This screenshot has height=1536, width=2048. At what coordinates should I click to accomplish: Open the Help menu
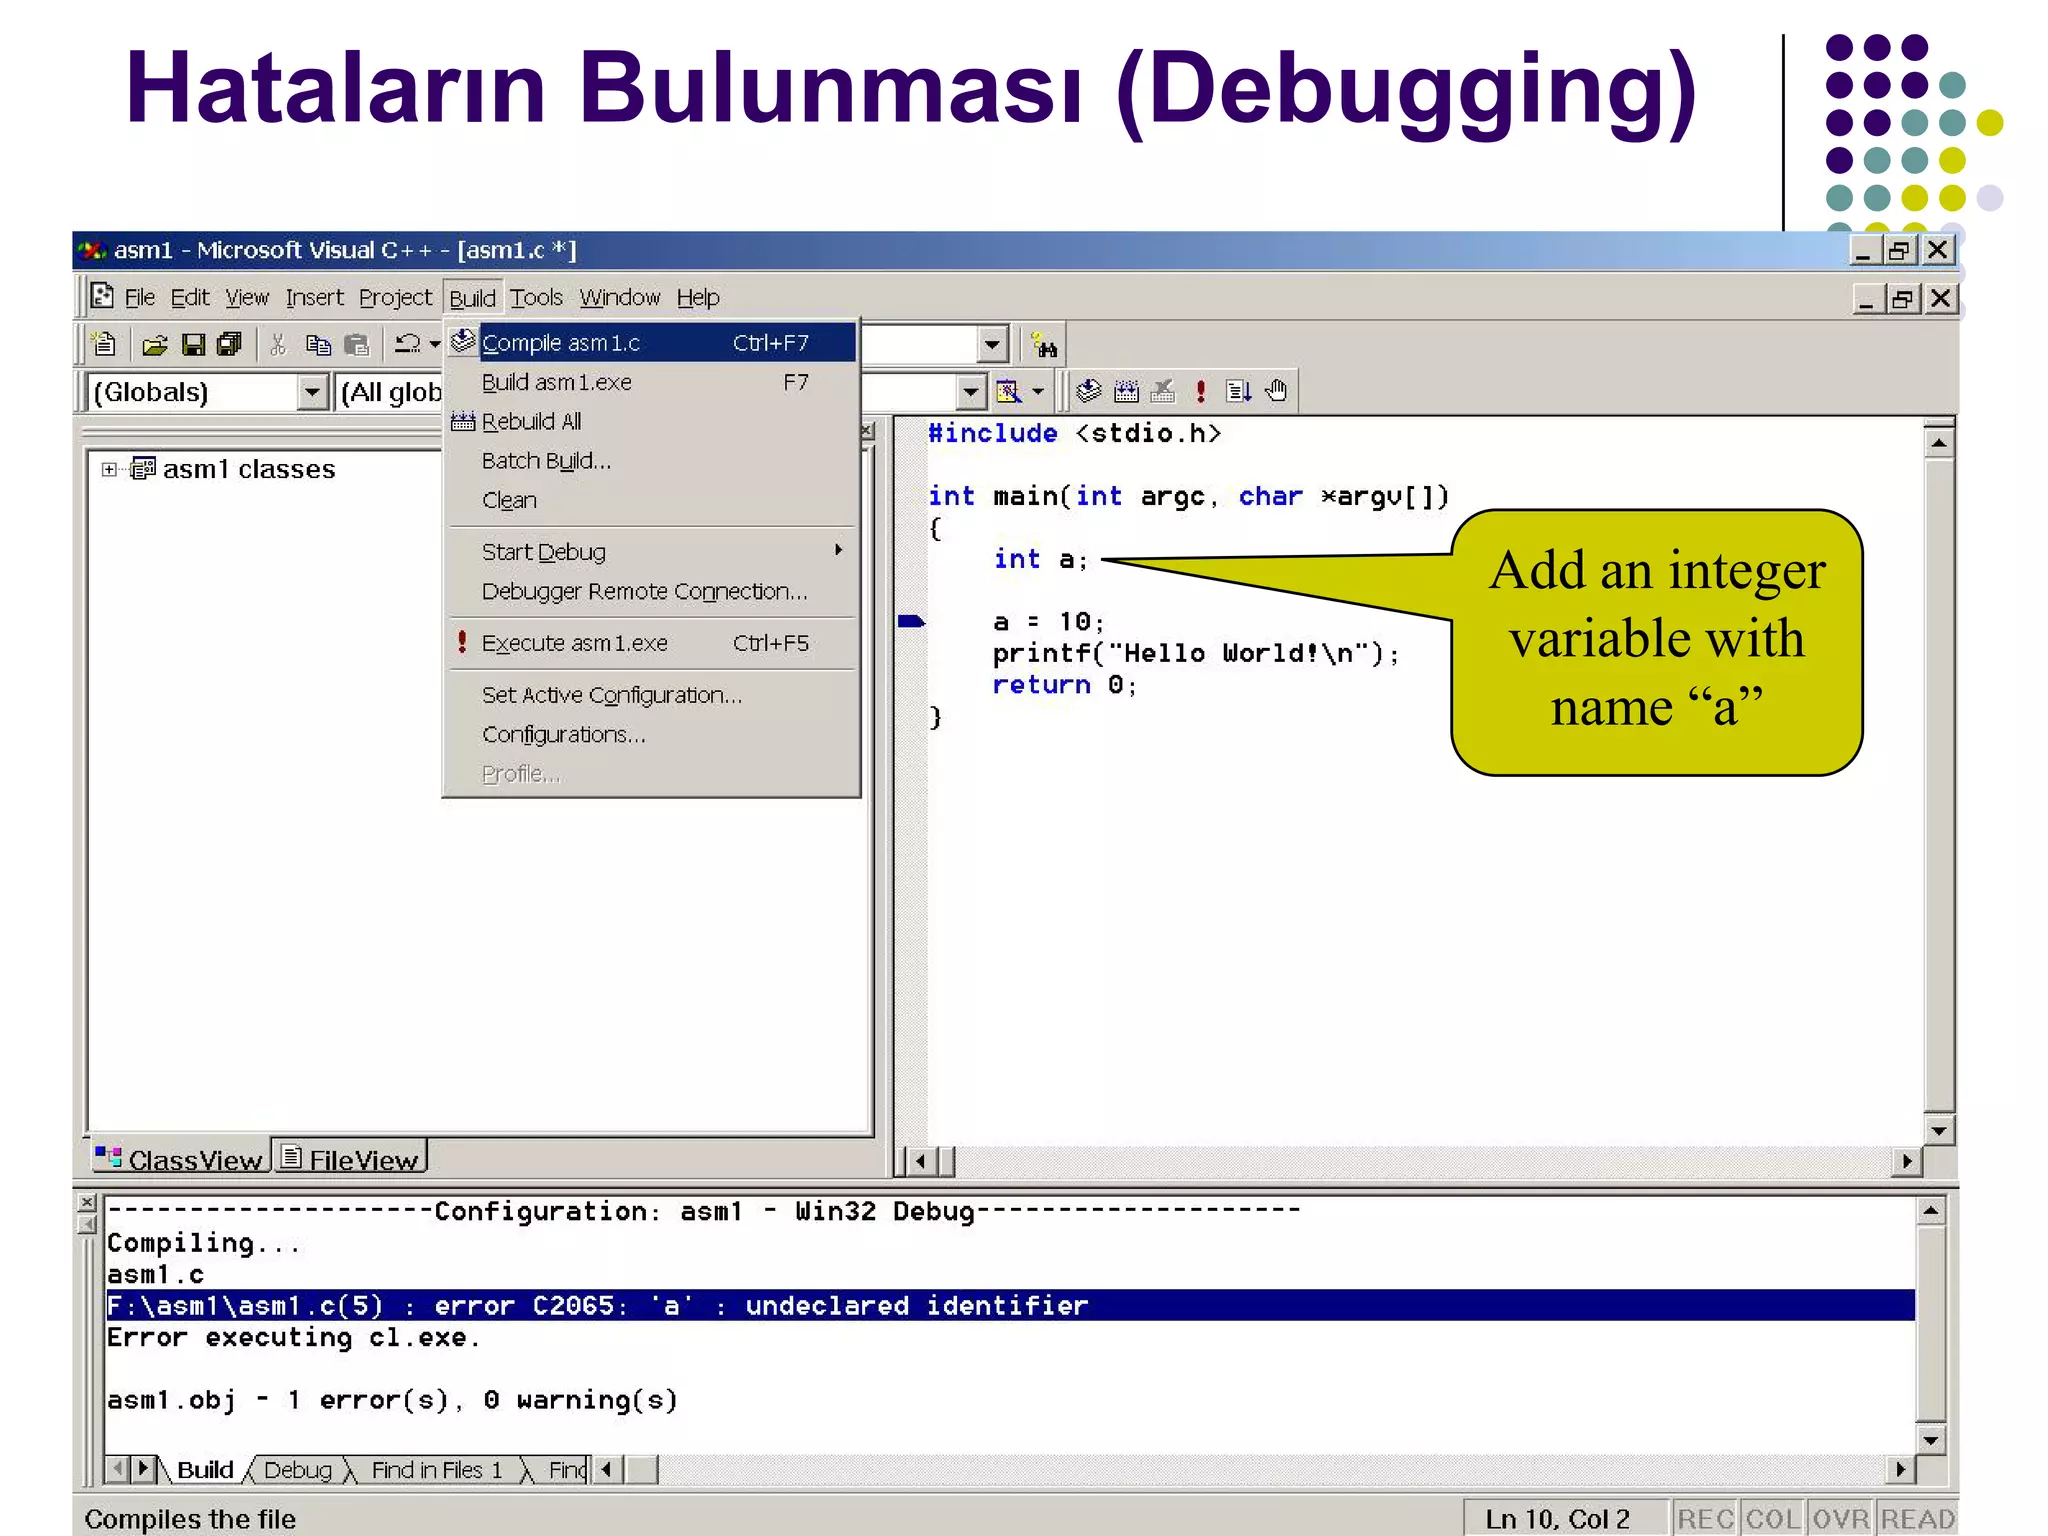tap(698, 297)
